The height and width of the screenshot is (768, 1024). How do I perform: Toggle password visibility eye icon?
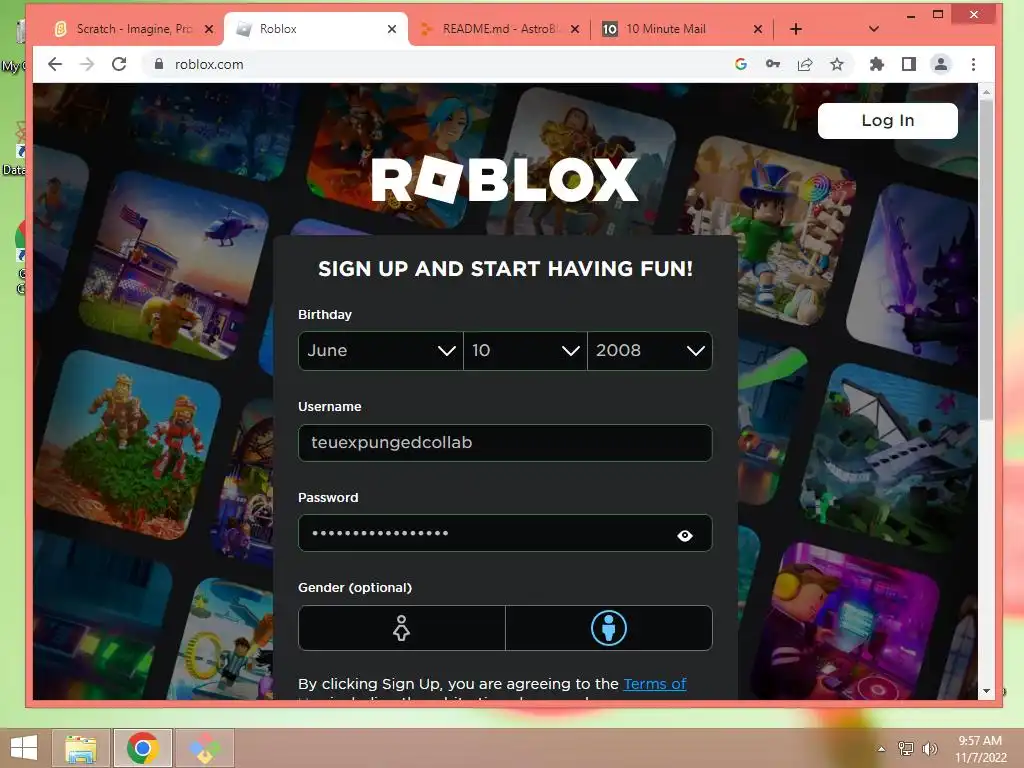pyautogui.click(x=684, y=536)
